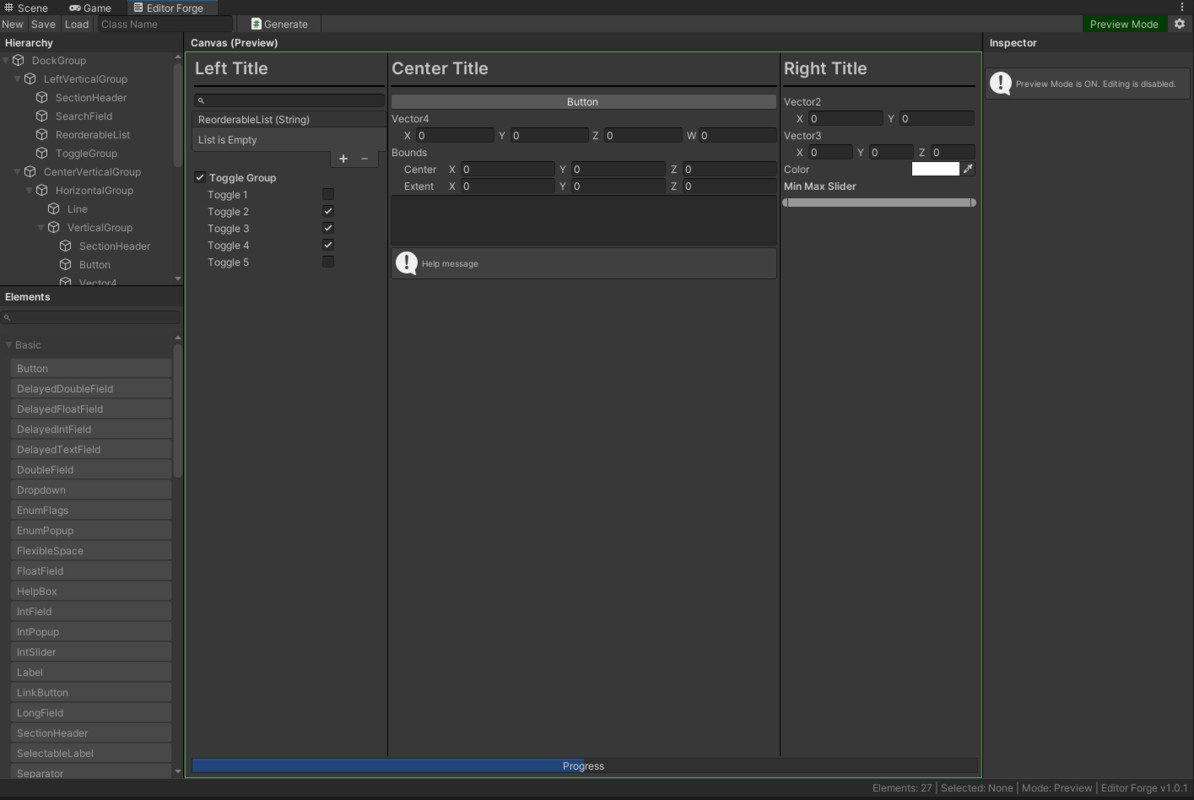Add the LinkButton element
Image resolution: width=1194 pixels, height=800 pixels.
(x=91, y=692)
